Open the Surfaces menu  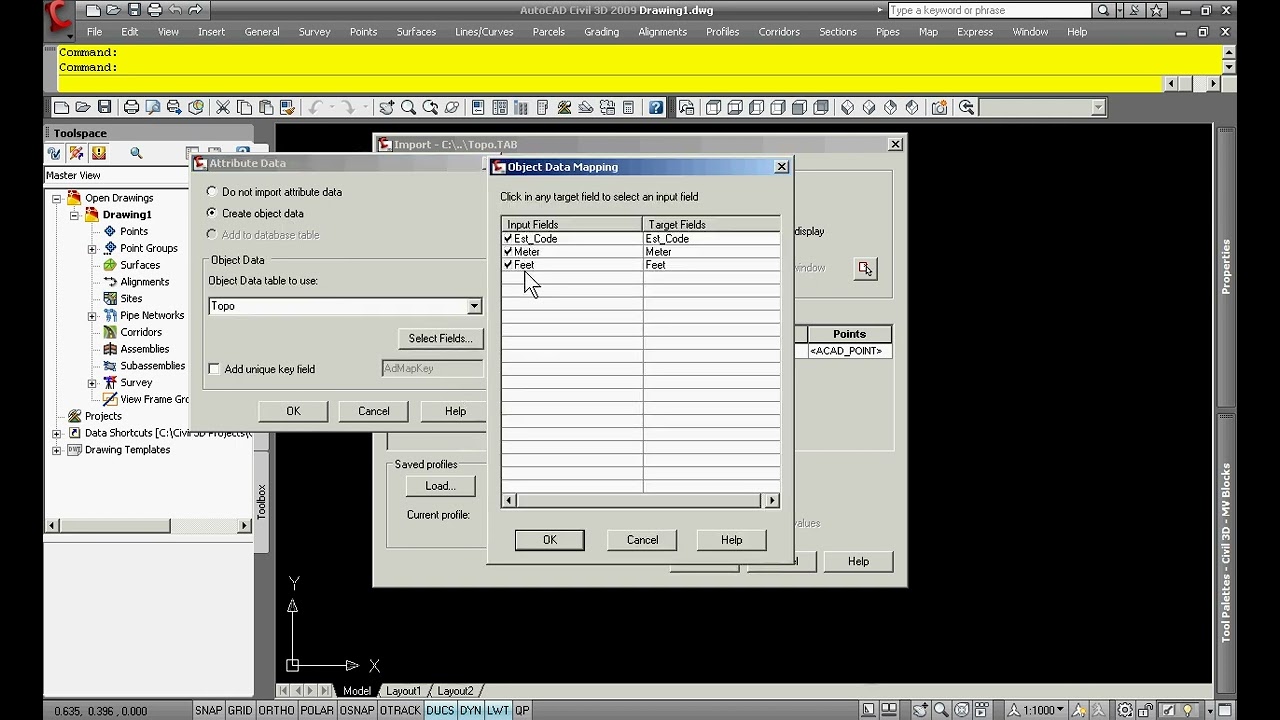click(416, 32)
